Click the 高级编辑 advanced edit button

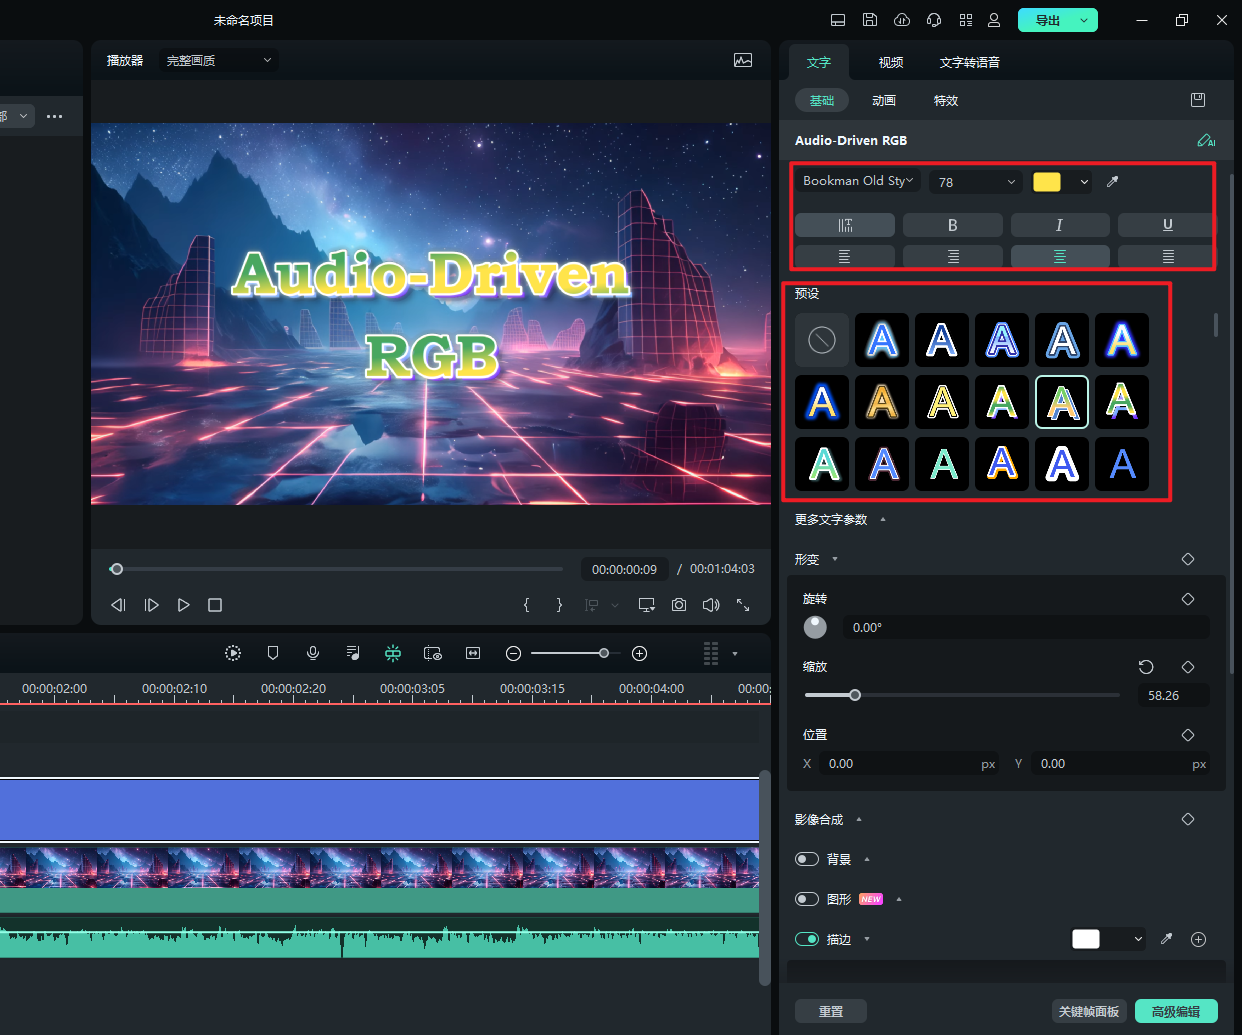coord(1175,1011)
